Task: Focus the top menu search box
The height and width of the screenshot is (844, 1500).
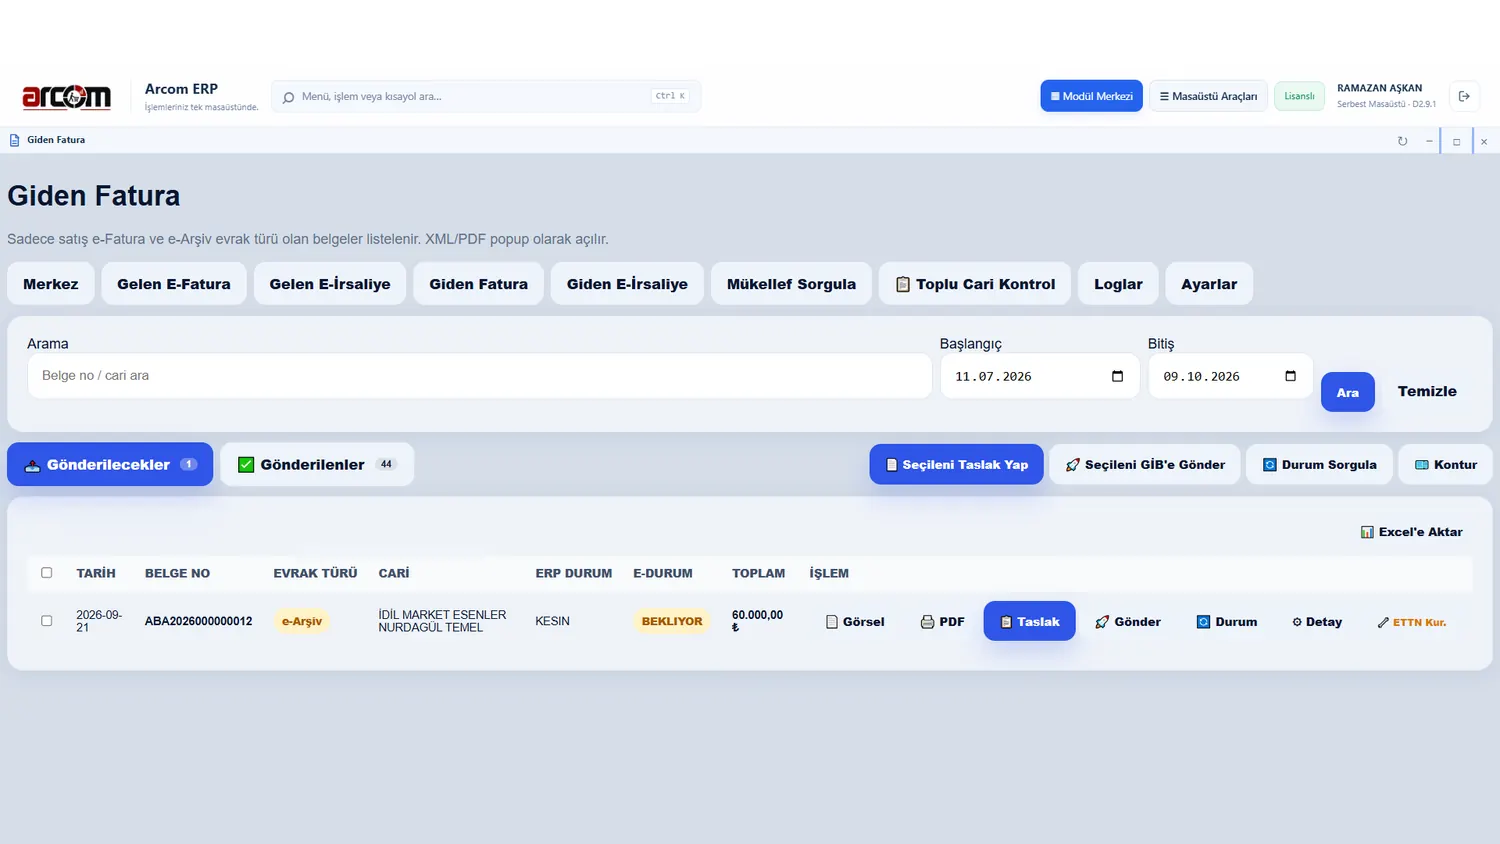Action: click(486, 96)
